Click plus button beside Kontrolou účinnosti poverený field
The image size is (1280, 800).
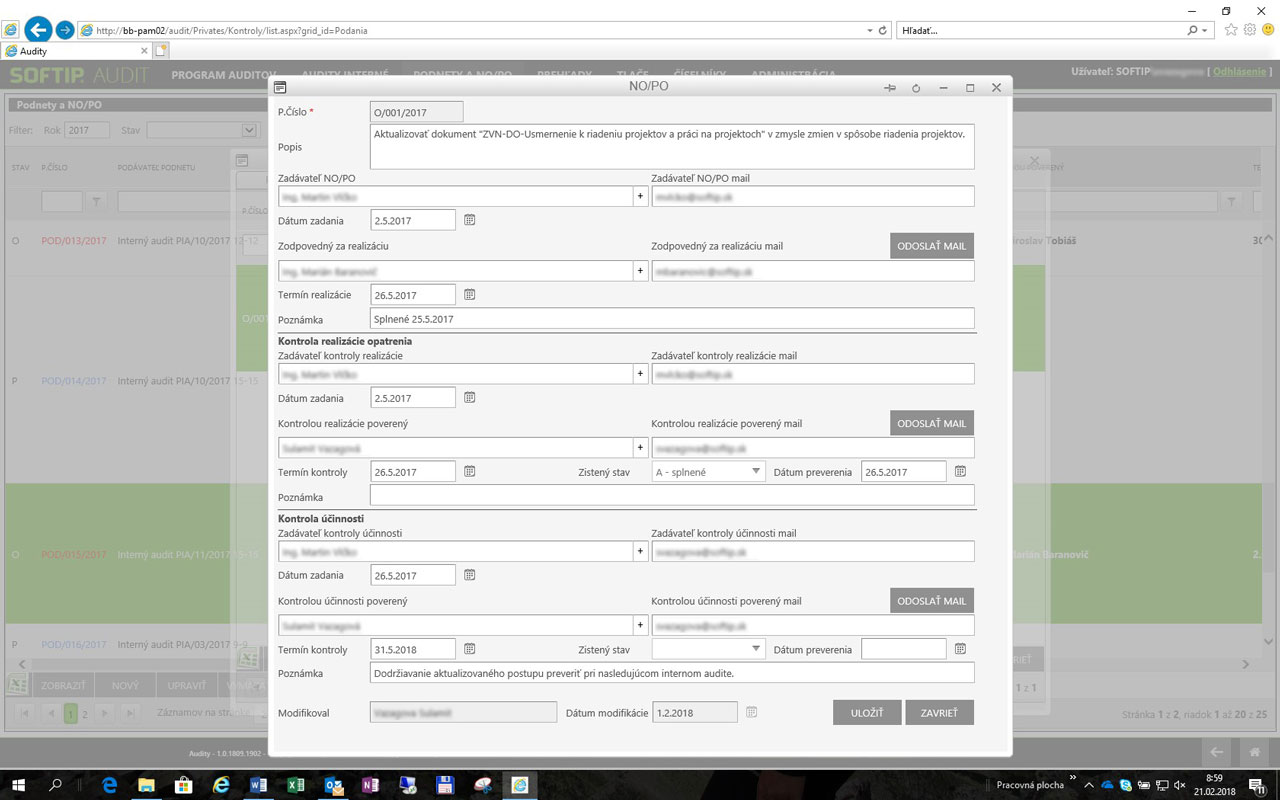coord(640,626)
